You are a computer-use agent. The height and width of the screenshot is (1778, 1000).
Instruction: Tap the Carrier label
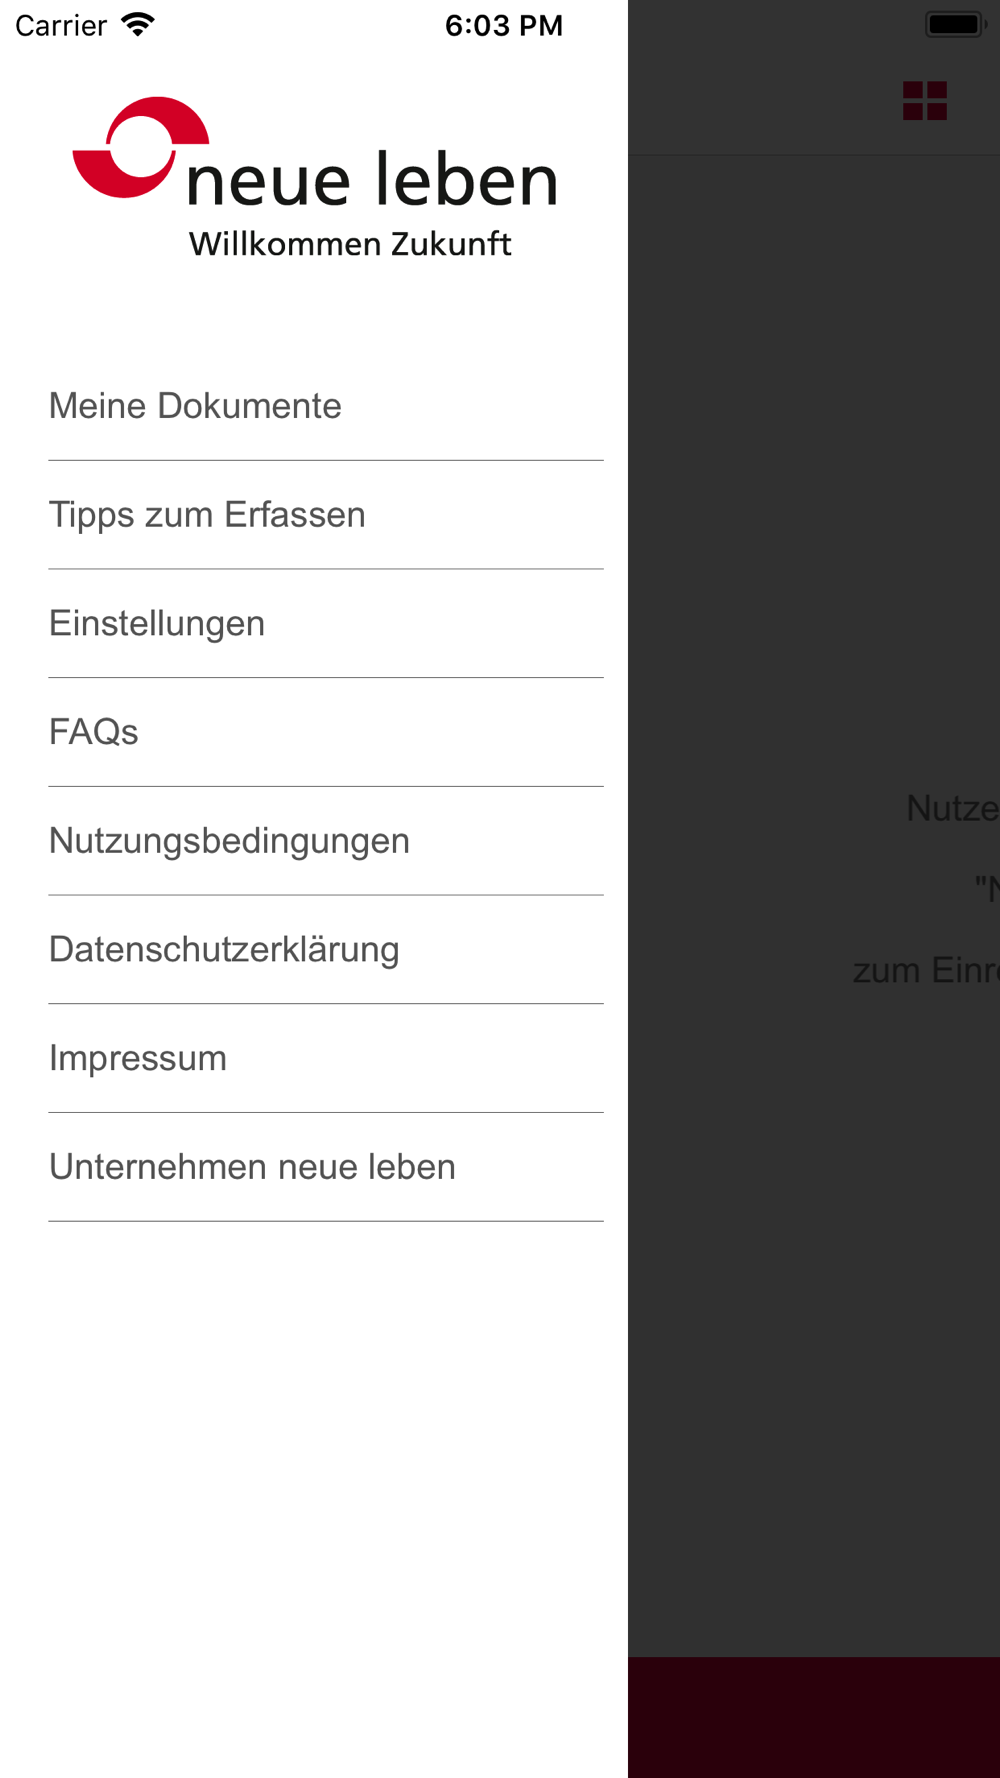[x=61, y=25]
